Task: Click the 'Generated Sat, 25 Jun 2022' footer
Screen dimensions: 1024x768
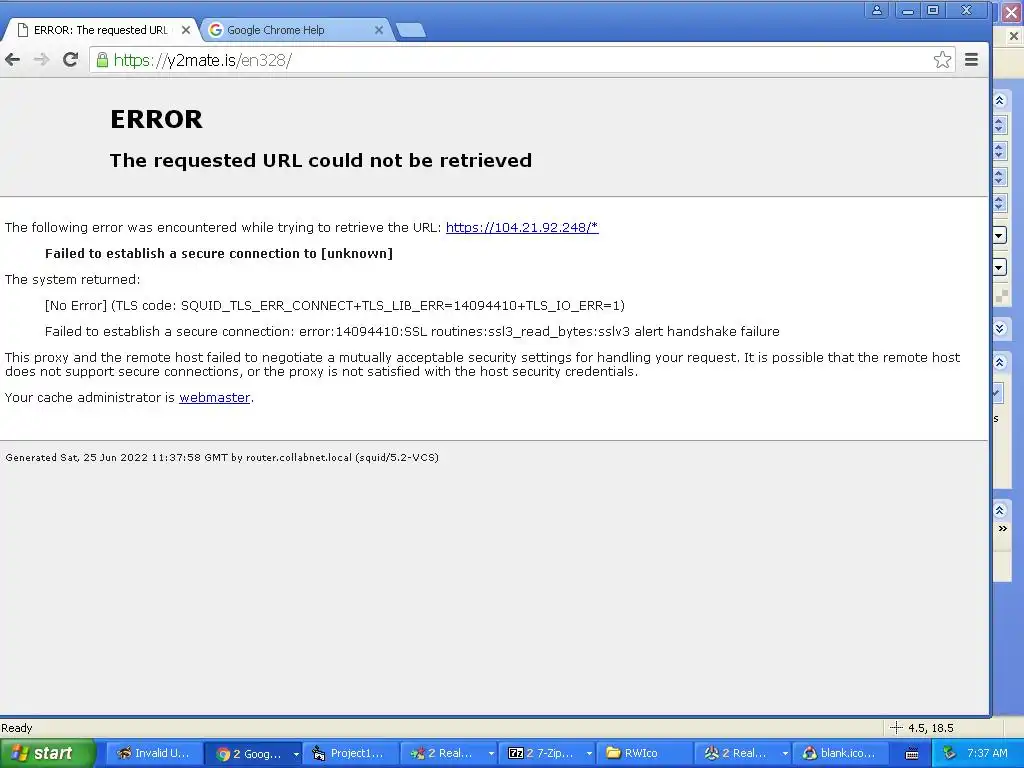Action: pos(222,458)
